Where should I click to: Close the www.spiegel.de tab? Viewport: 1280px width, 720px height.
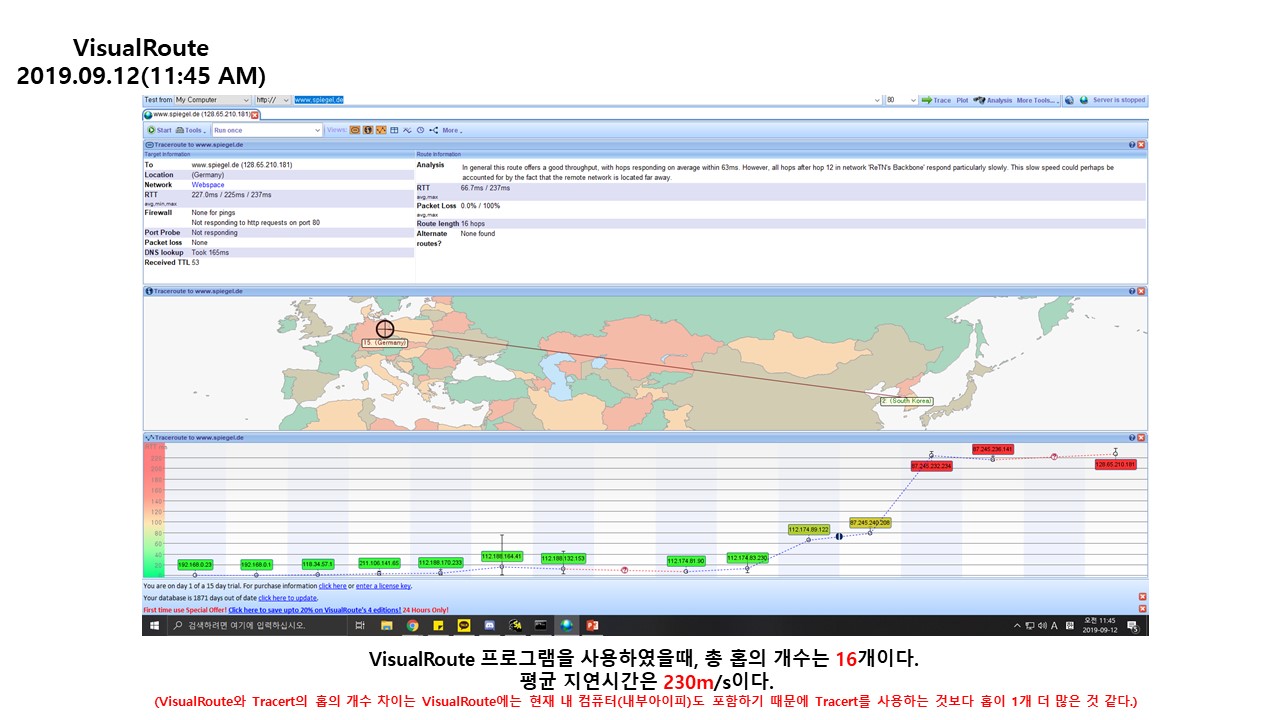pos(254,115)
